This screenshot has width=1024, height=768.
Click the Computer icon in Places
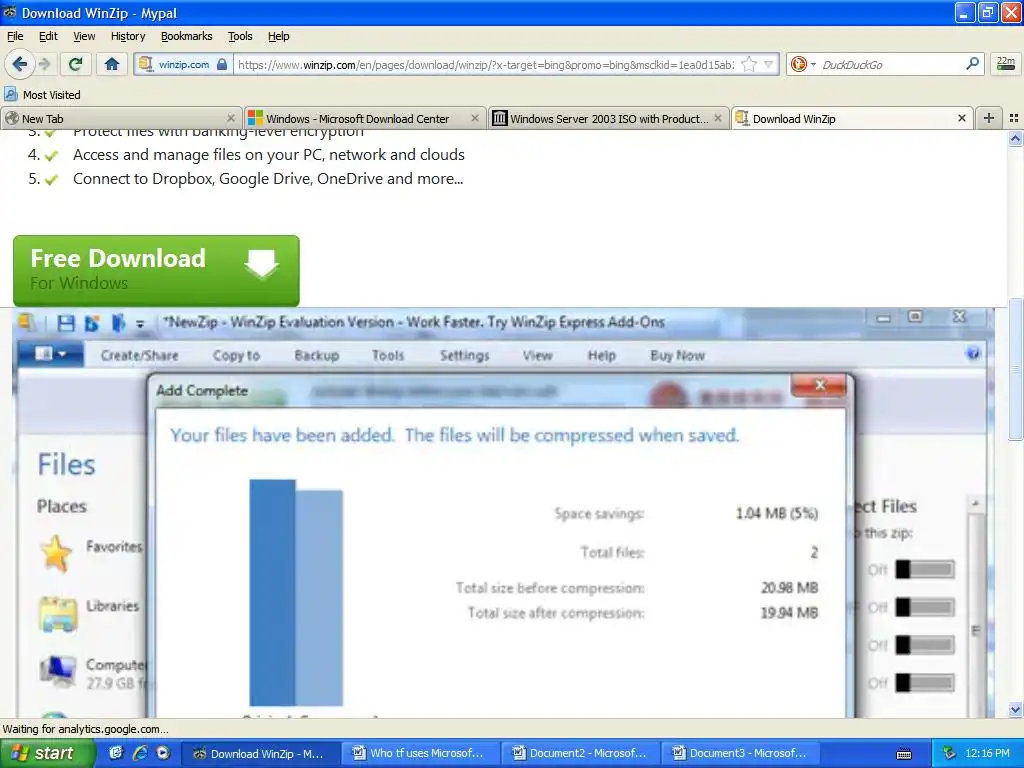tap(57, 671)
